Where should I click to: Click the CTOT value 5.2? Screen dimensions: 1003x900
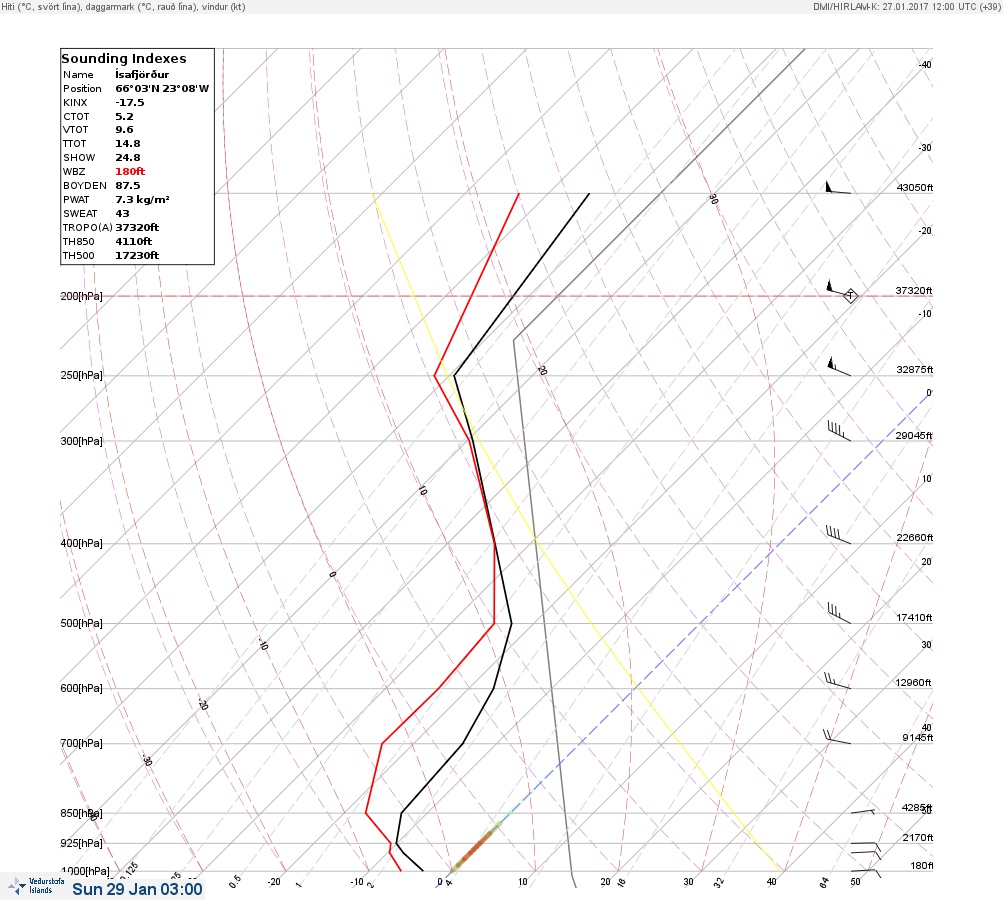(x=124, y=116)
